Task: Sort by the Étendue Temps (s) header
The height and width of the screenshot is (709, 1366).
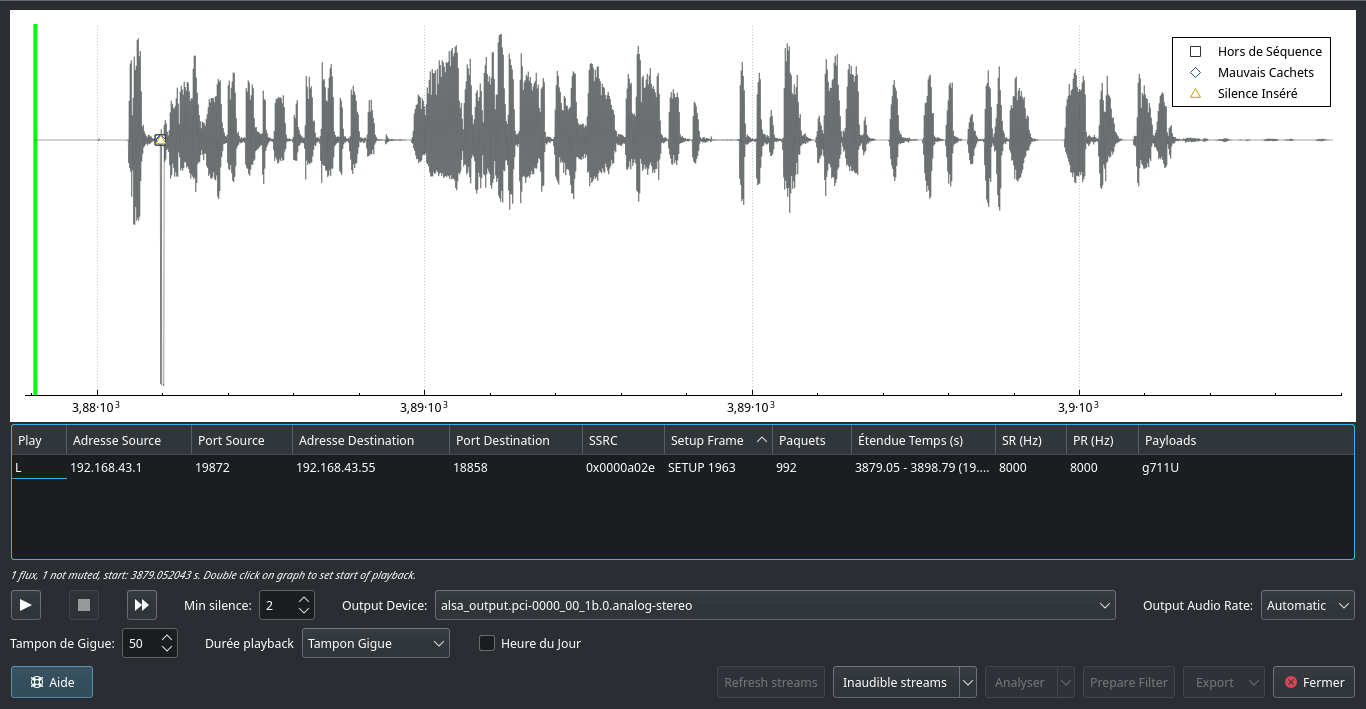Action: [x=923, y=440]
